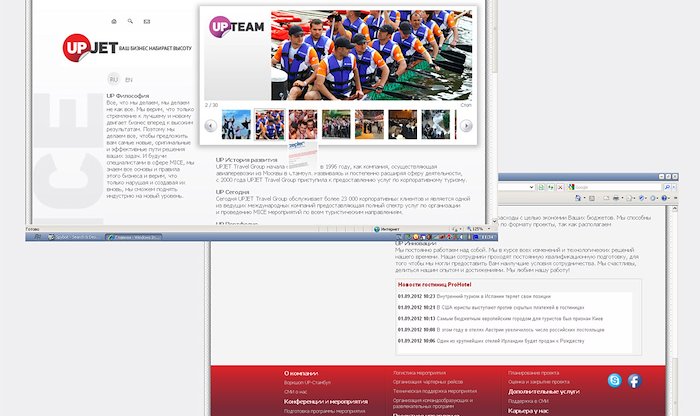
Task: Open 'Дополнительные услуги' footer link
Action: tap(544, 391)
